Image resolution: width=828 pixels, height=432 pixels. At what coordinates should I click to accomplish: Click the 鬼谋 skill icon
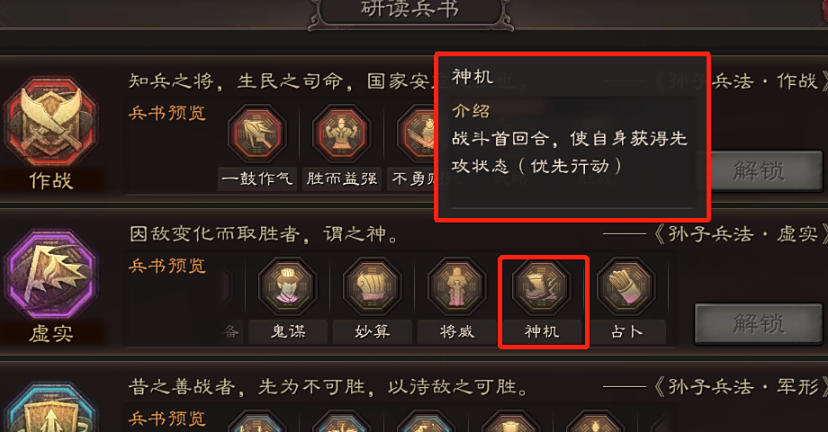point(288,287)
